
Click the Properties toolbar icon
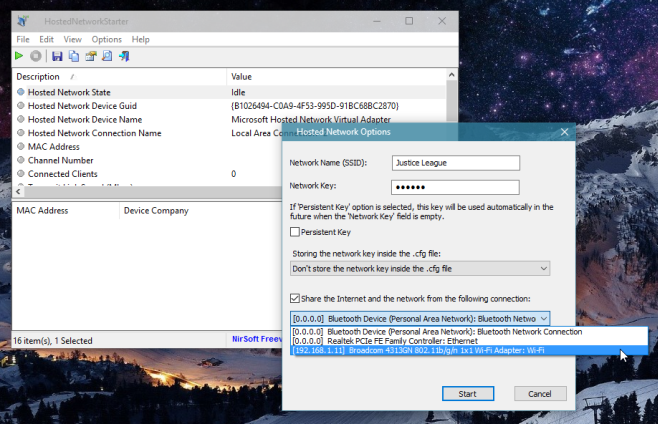(x=91, y=56)
